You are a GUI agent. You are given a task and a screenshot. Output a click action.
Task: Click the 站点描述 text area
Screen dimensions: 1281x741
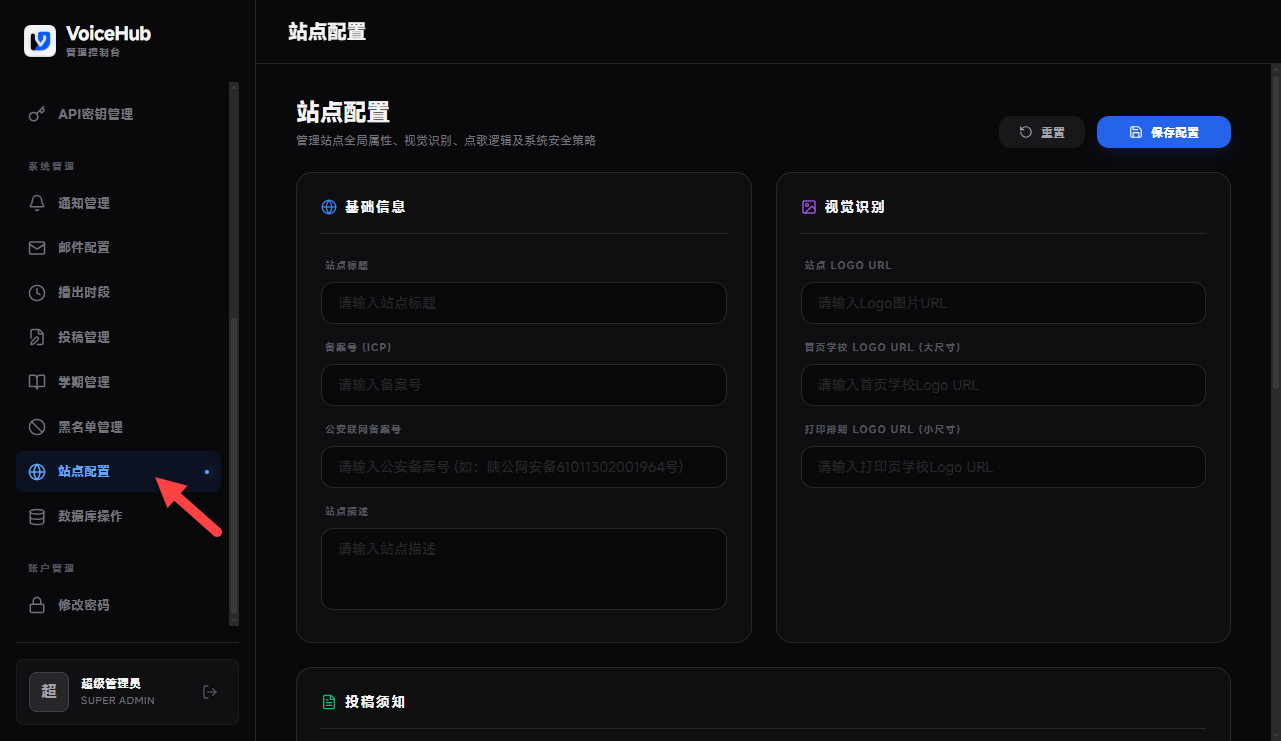coord(524,569)
